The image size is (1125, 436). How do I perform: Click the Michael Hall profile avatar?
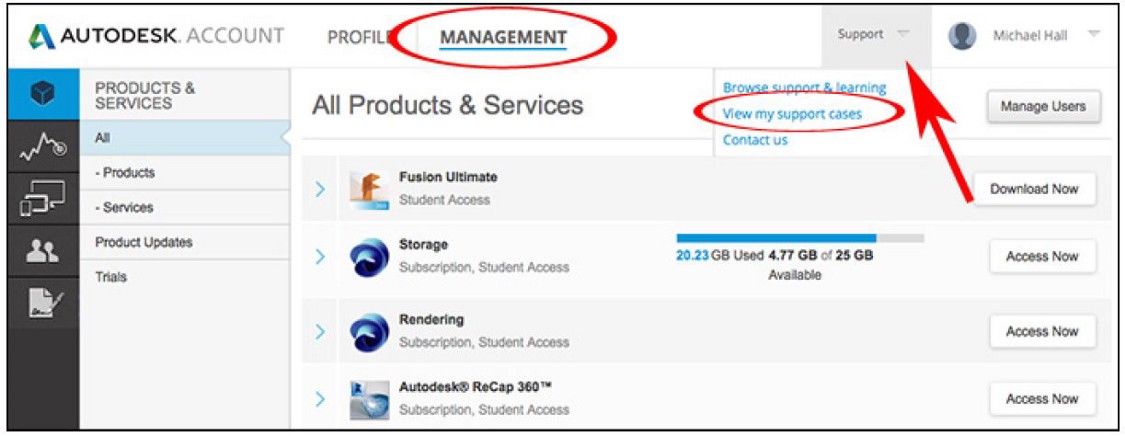click(x=962, y=35)
